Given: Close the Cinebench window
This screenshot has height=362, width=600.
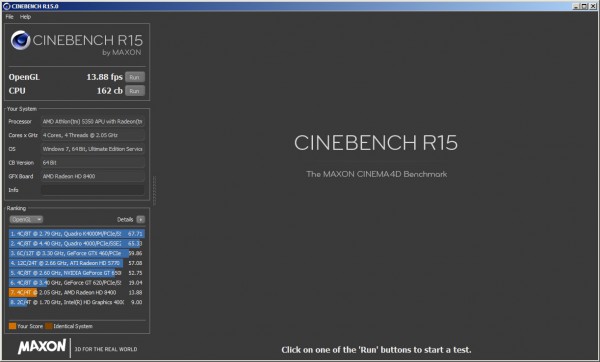Looking at the screenshot, I should (x=592, y=6).
